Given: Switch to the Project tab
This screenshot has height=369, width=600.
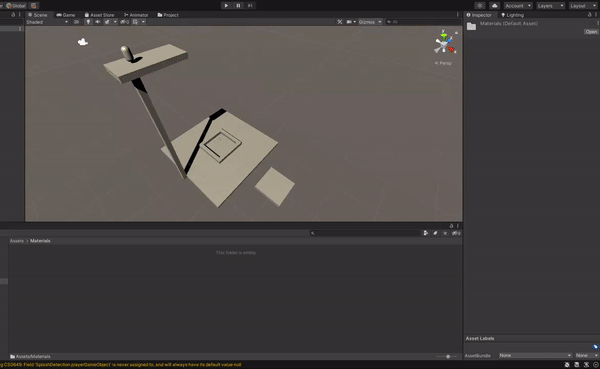Looking at the screenshot, I should (168, 15).
